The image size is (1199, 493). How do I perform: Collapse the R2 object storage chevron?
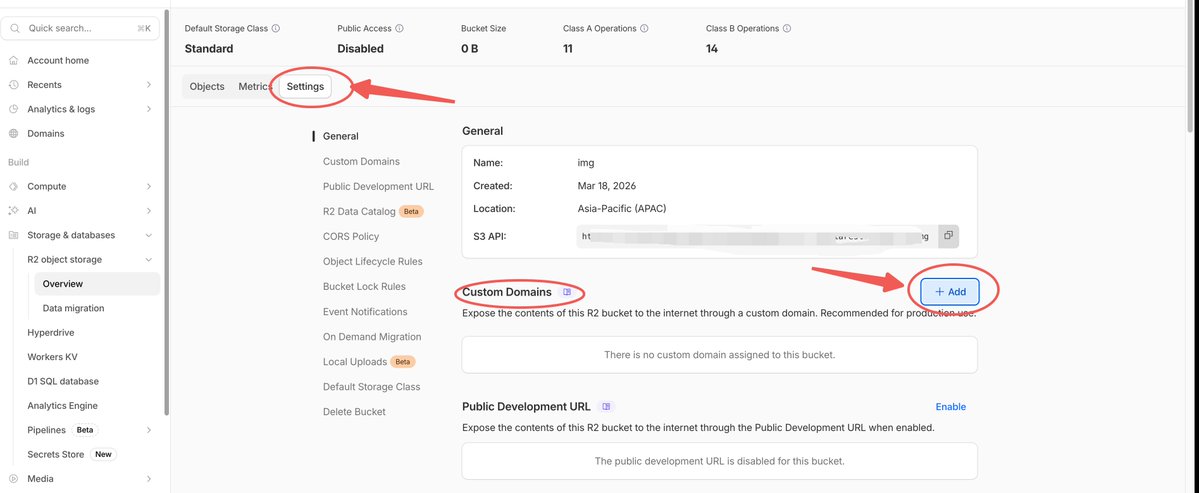[x=148, y=260]
